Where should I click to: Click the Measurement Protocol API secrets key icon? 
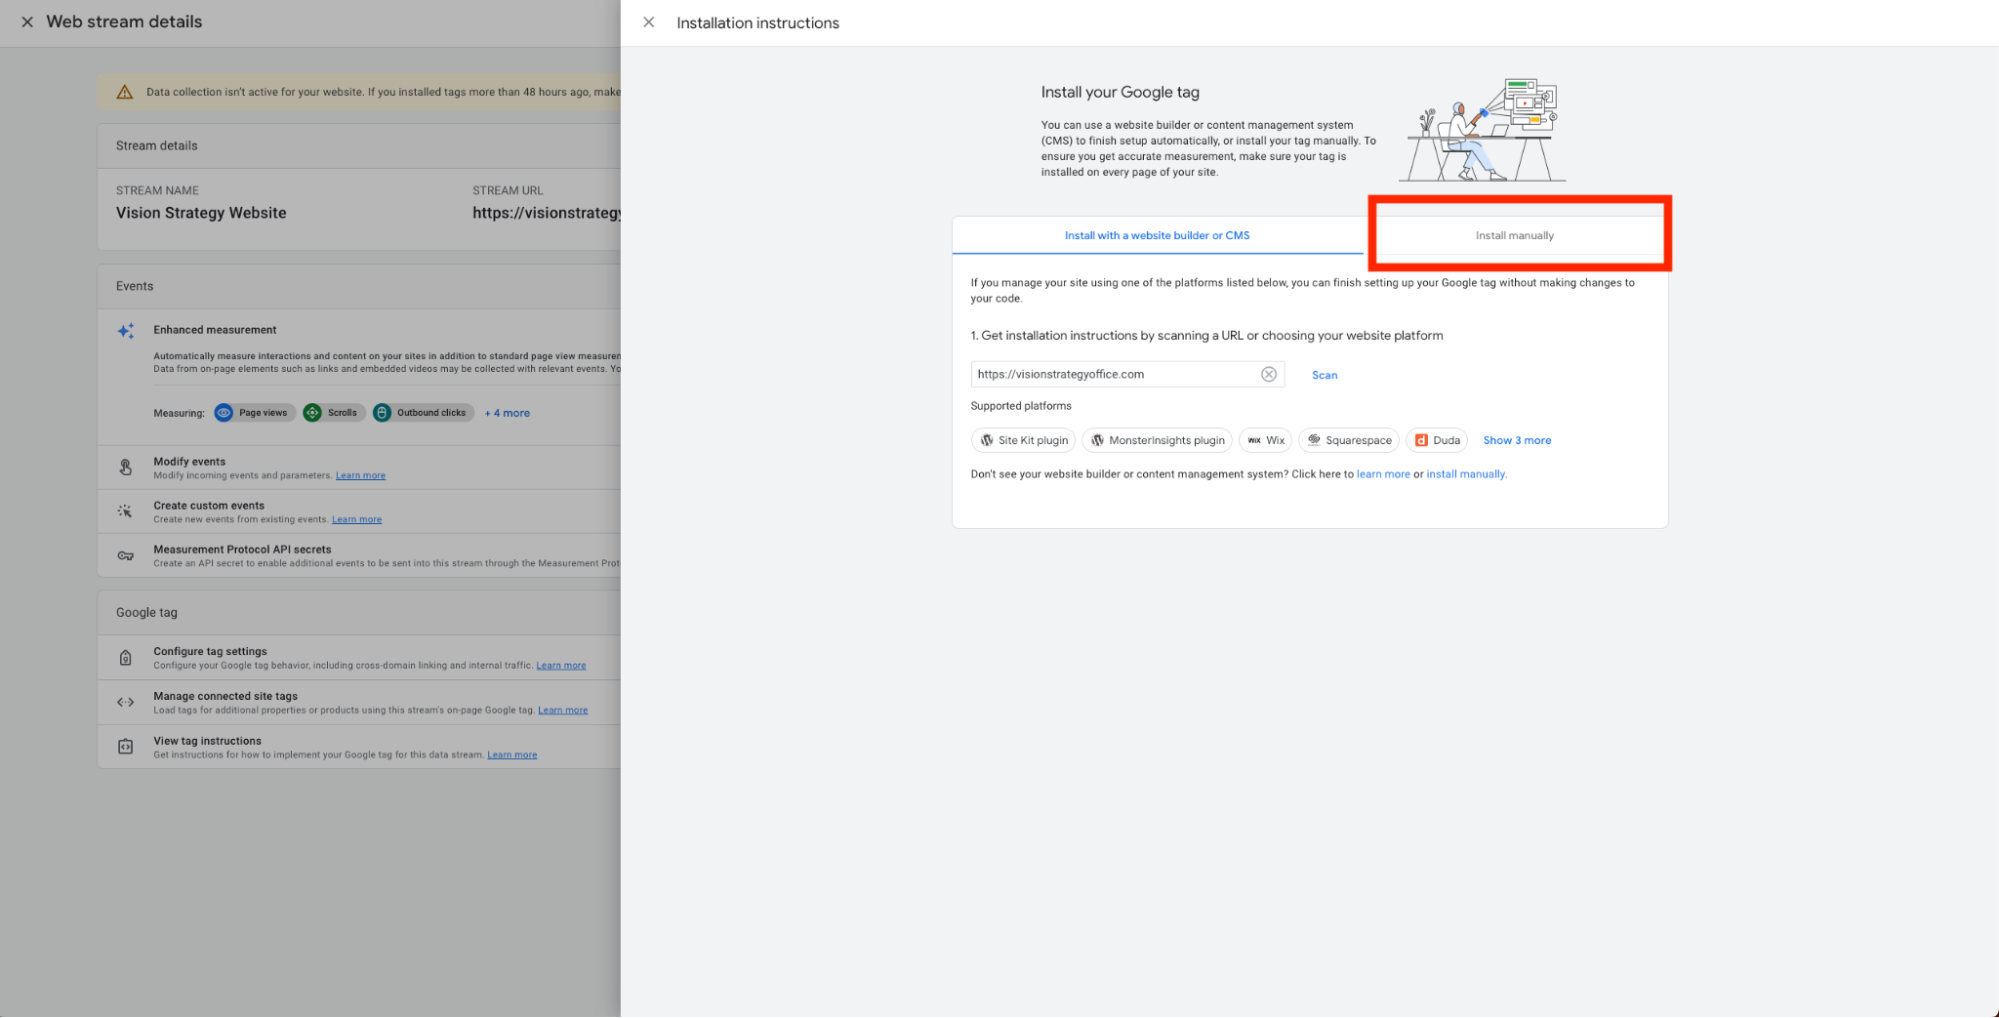126,556
